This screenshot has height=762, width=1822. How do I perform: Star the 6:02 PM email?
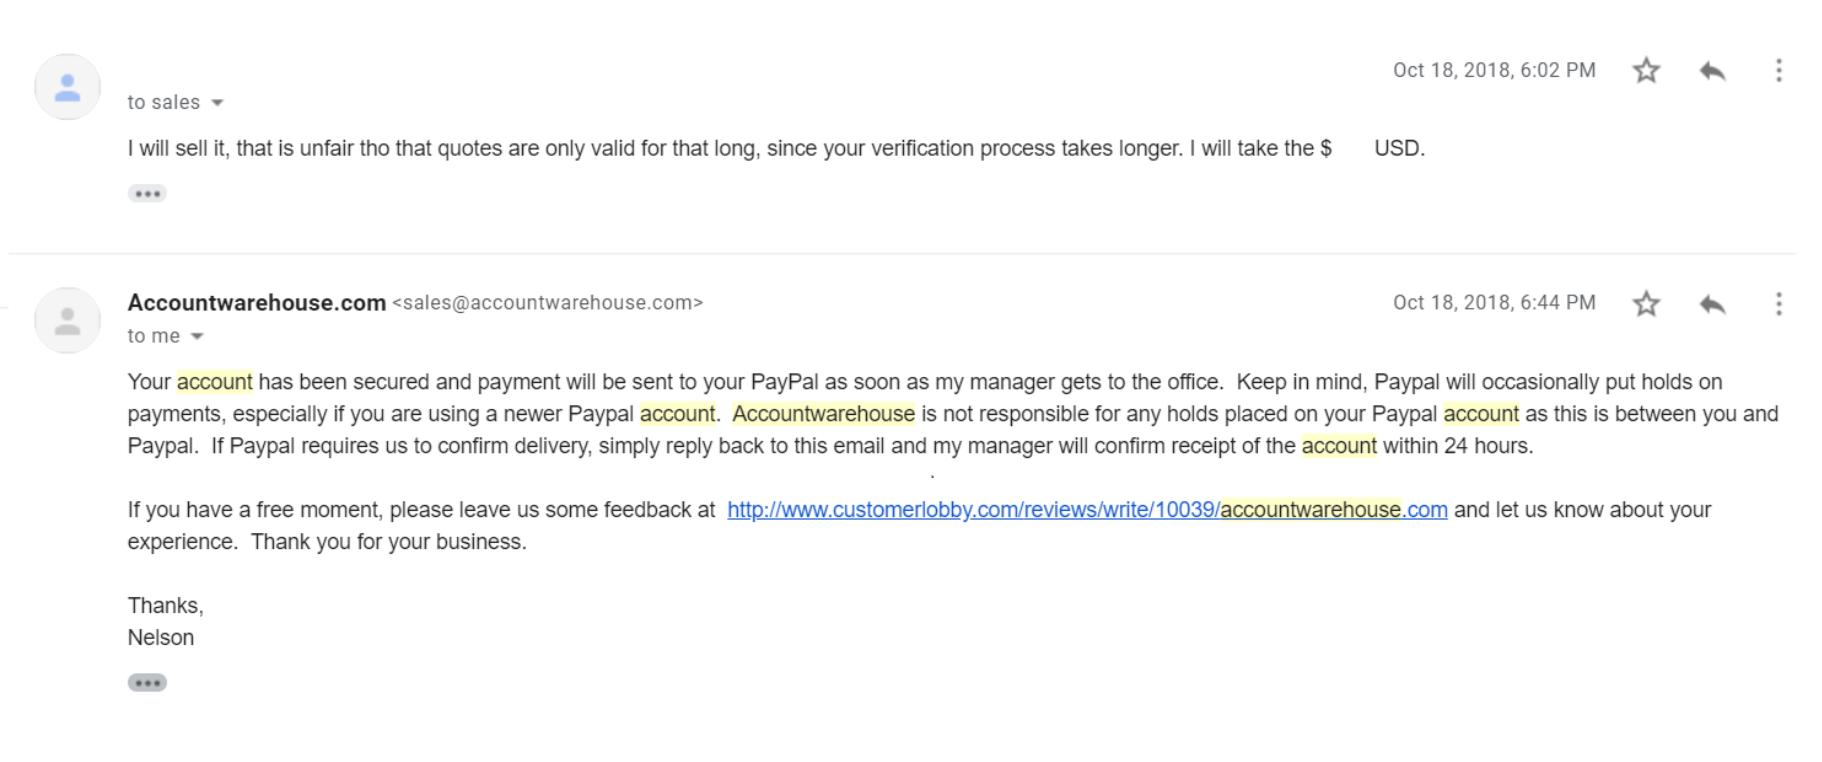click(1646, 70)
